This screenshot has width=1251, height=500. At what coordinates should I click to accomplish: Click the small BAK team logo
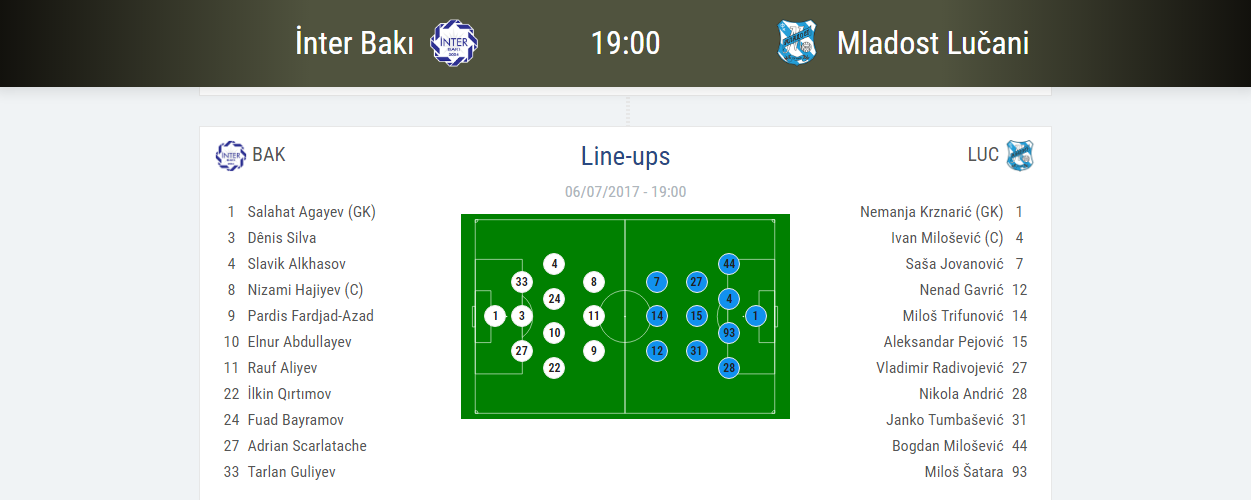(231, 155)
